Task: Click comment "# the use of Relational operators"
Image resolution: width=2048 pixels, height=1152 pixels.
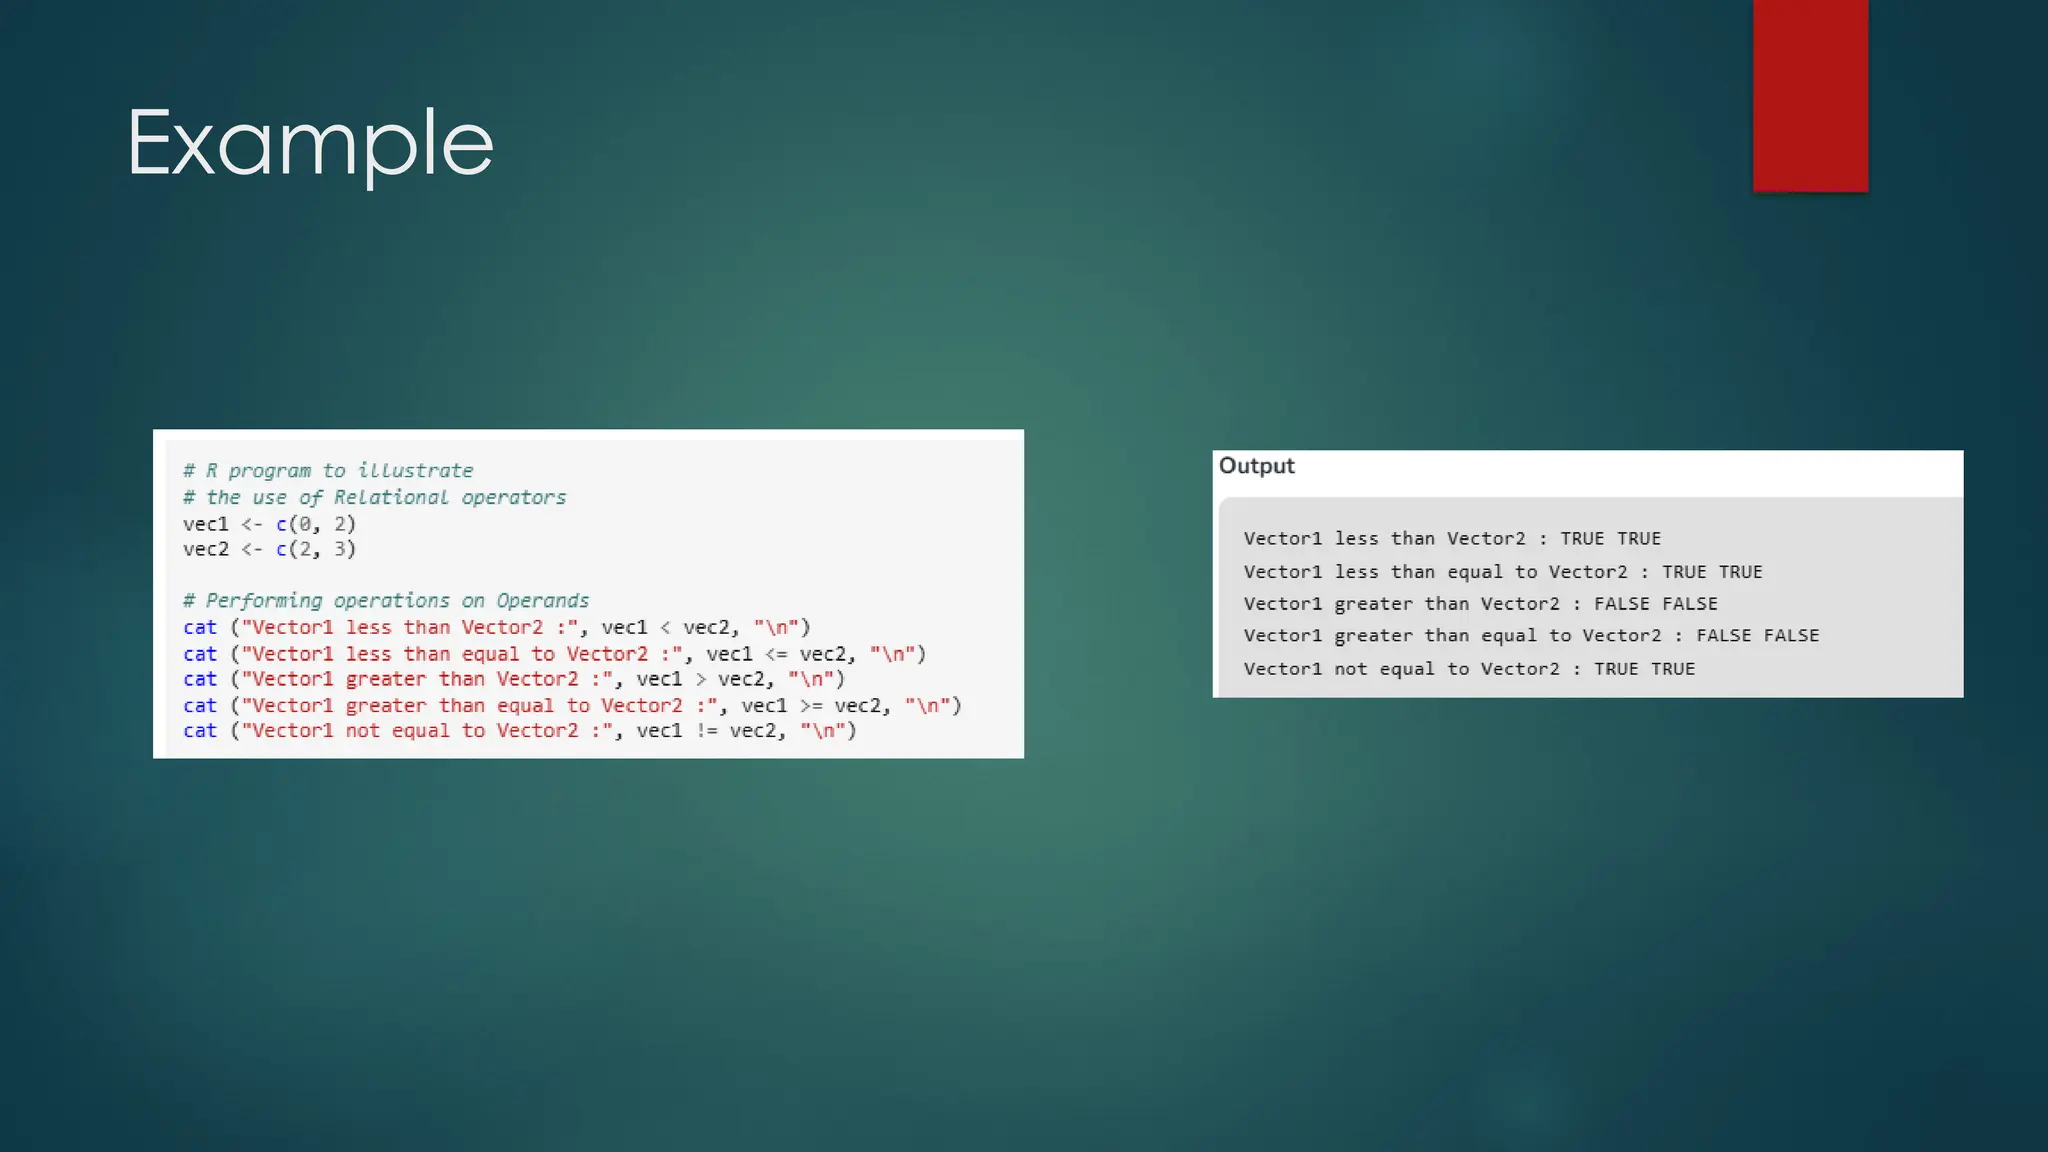Action: click(374, 498)
